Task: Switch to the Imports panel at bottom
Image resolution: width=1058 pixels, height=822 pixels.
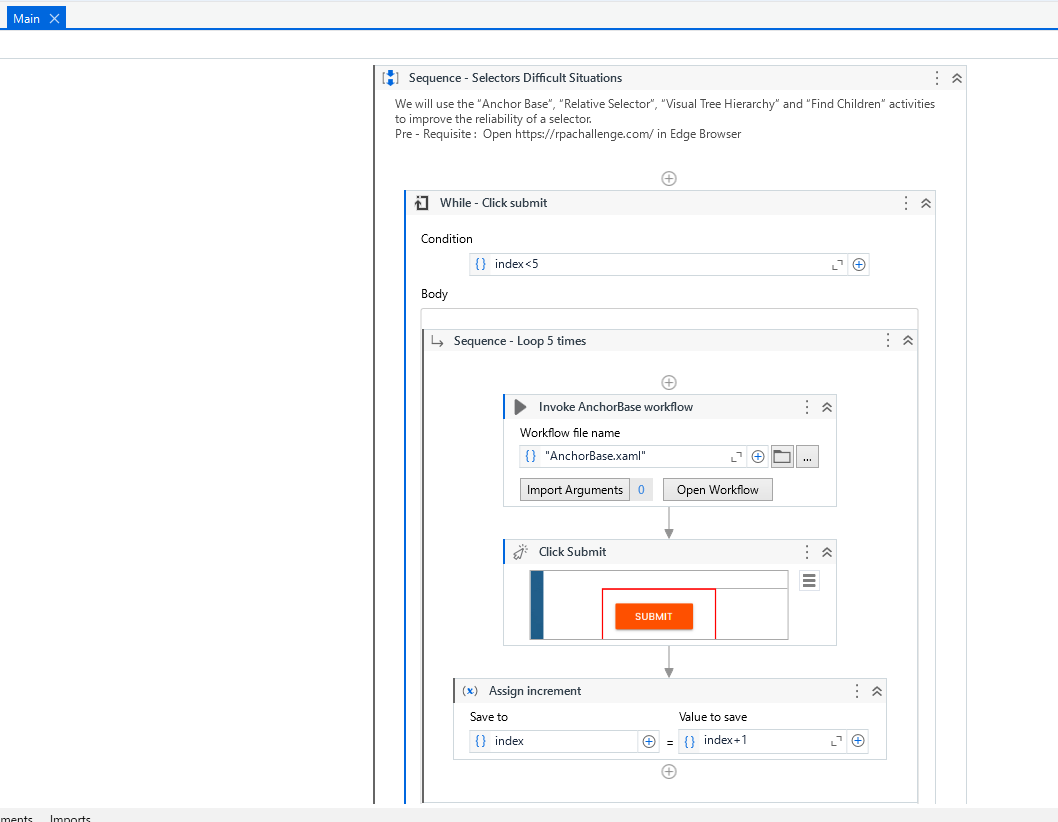Action: (69, 817)
